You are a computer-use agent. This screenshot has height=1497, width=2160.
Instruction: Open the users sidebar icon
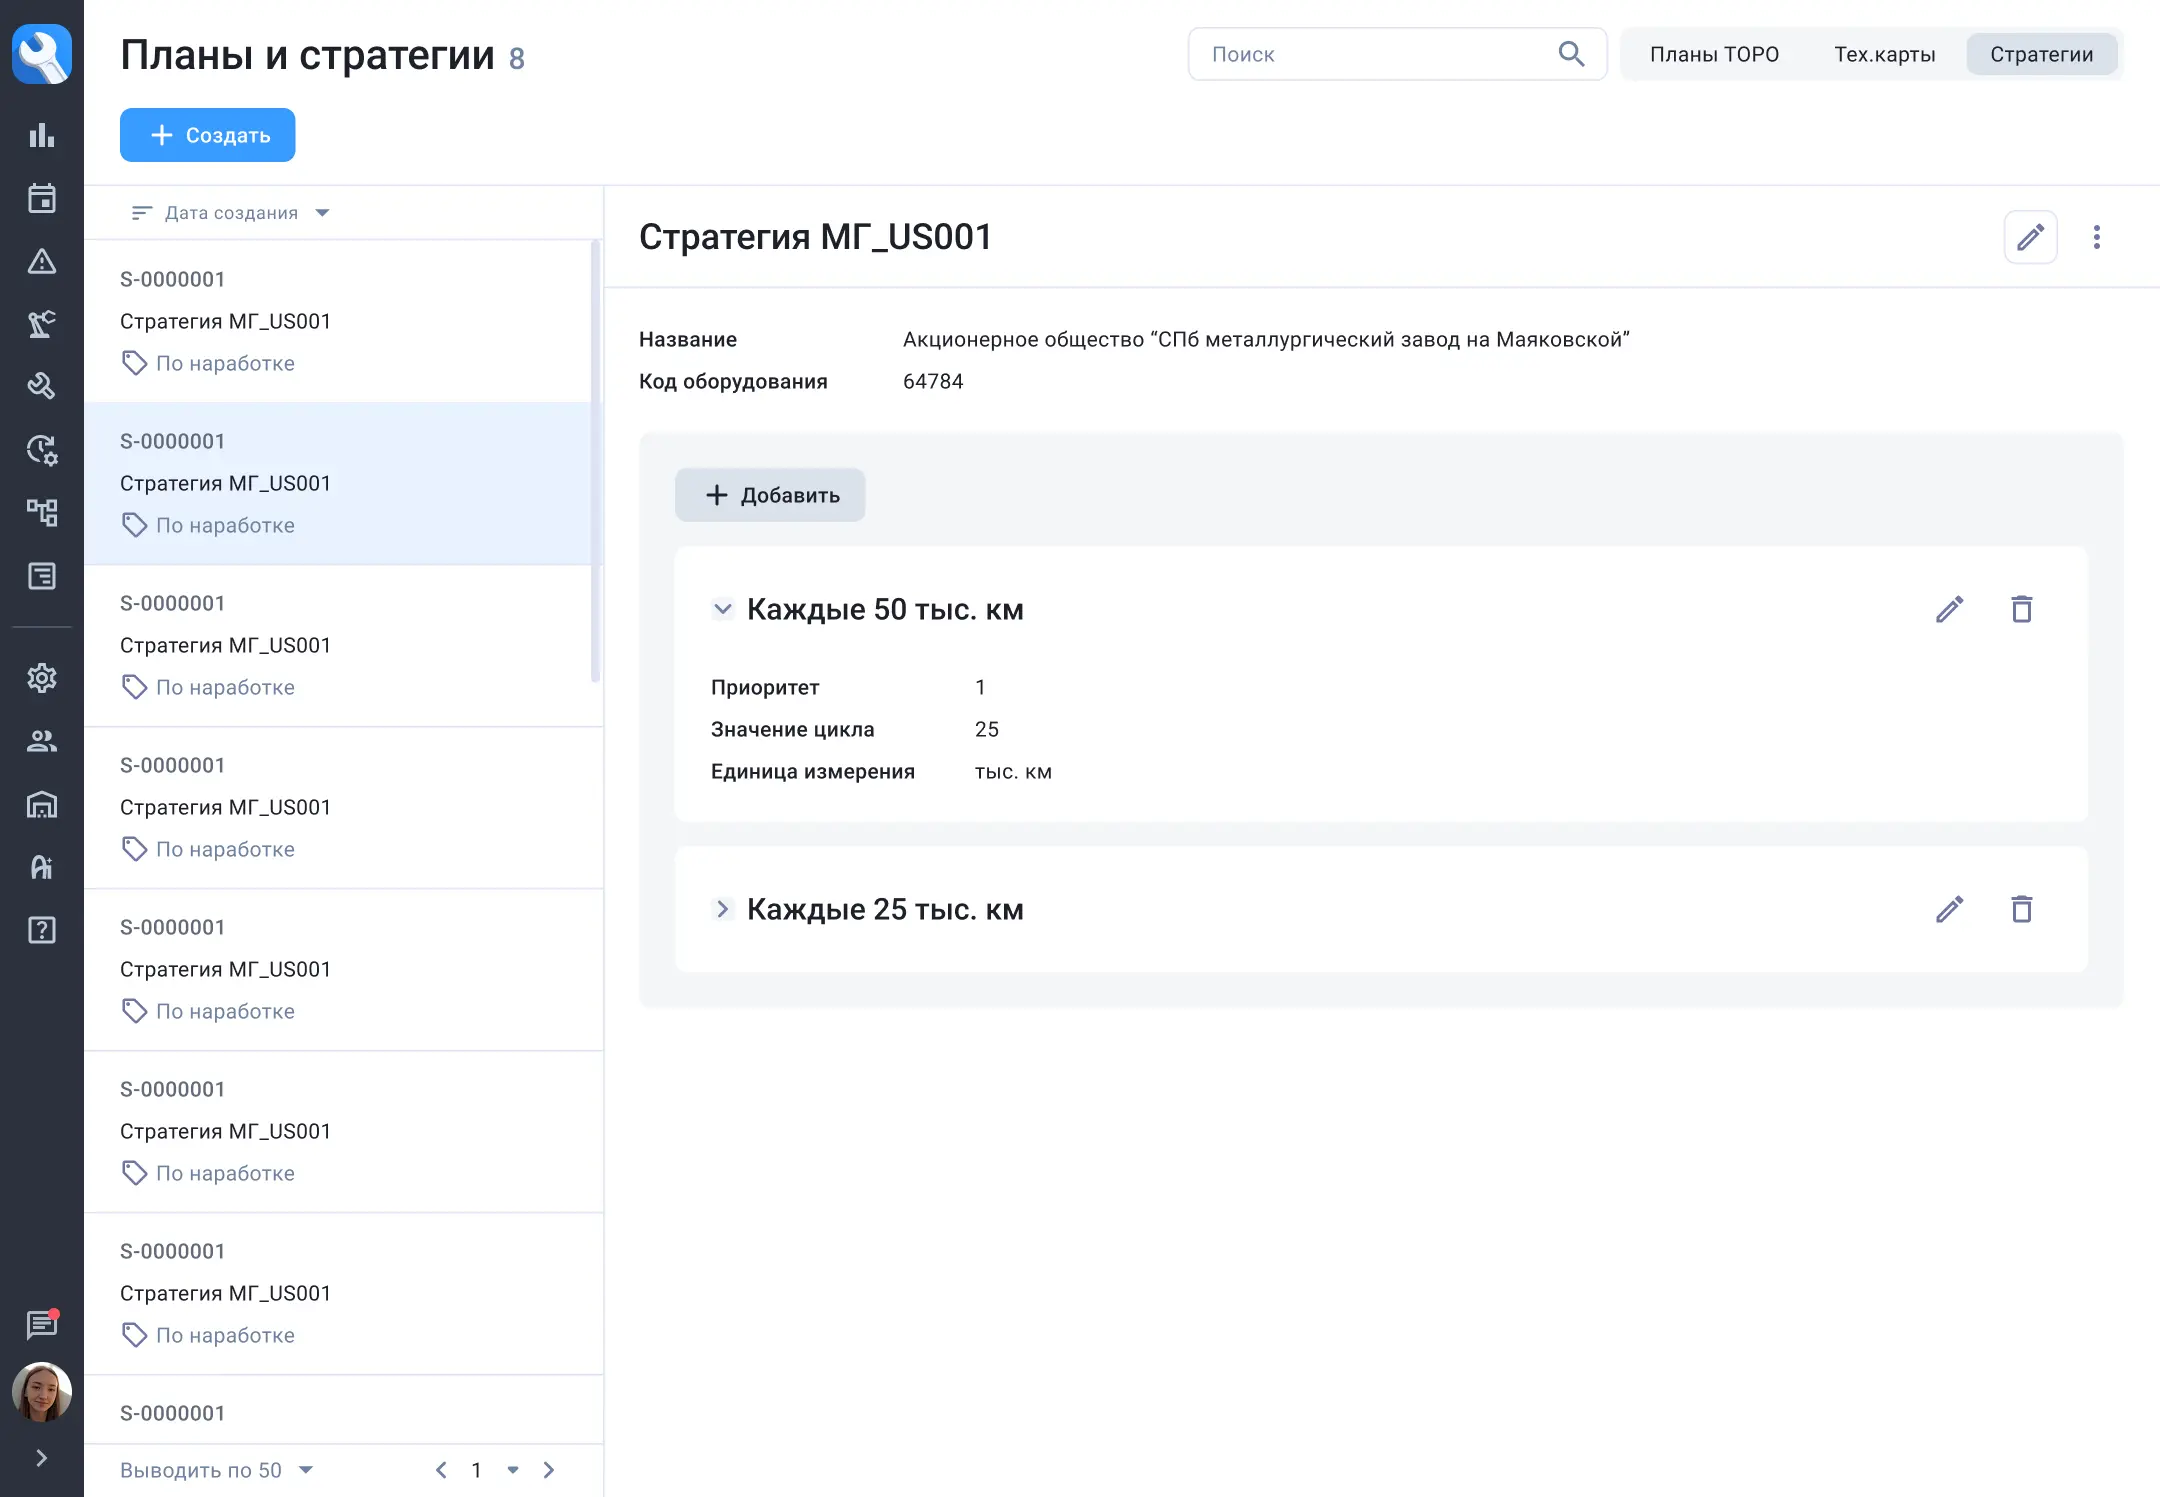pos(41,741)
